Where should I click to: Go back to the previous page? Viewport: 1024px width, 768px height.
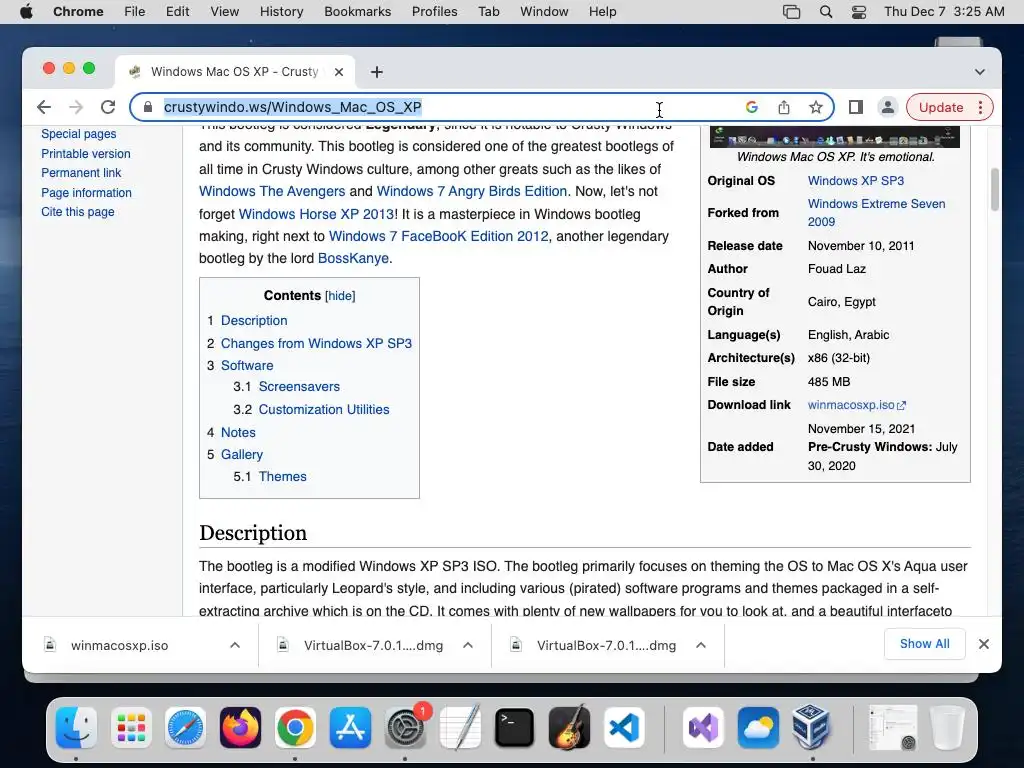point(44,107)
